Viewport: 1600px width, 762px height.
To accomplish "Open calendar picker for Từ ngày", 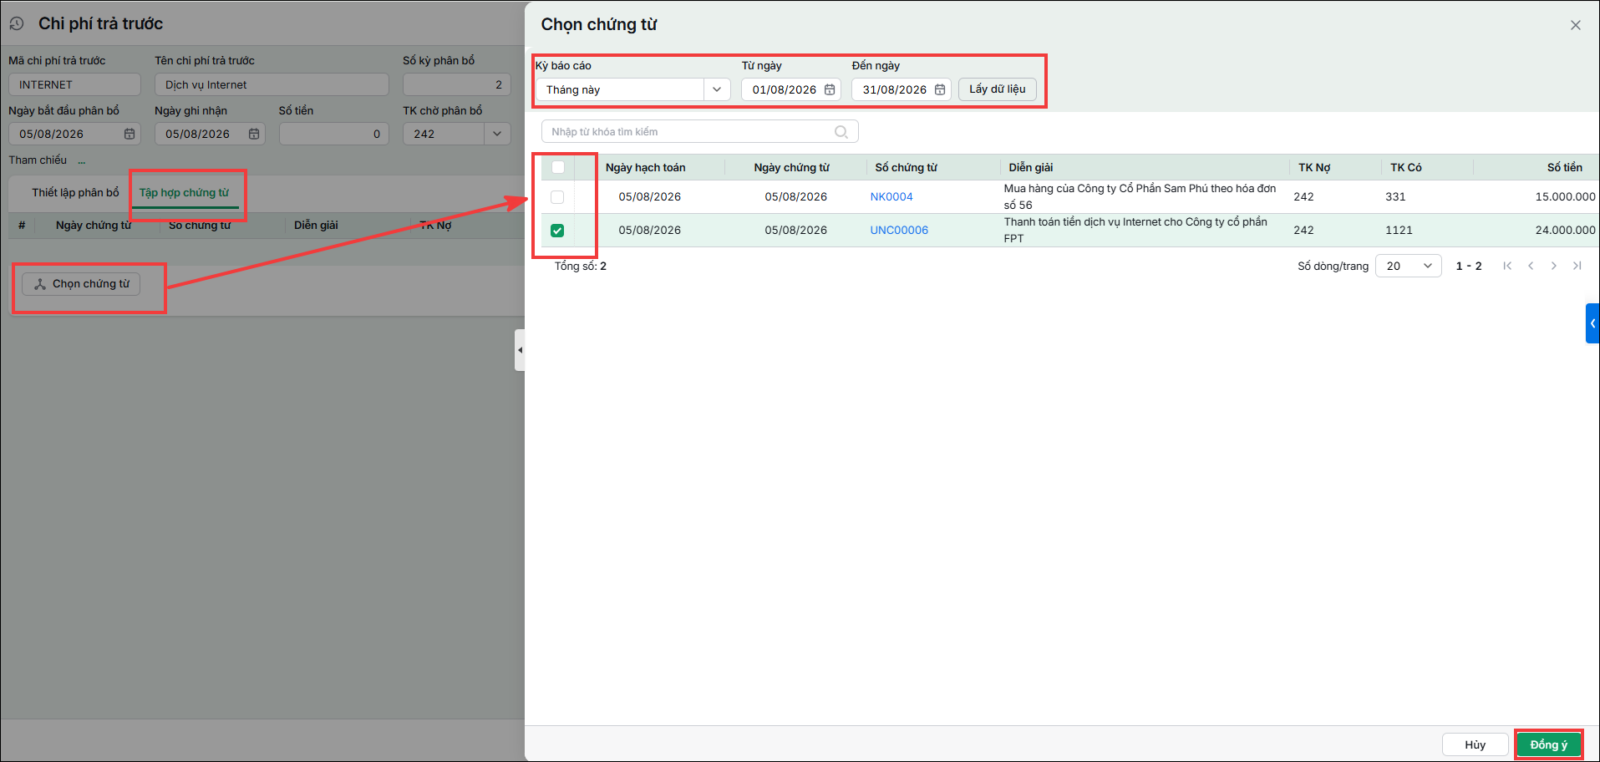I will 829,90.
